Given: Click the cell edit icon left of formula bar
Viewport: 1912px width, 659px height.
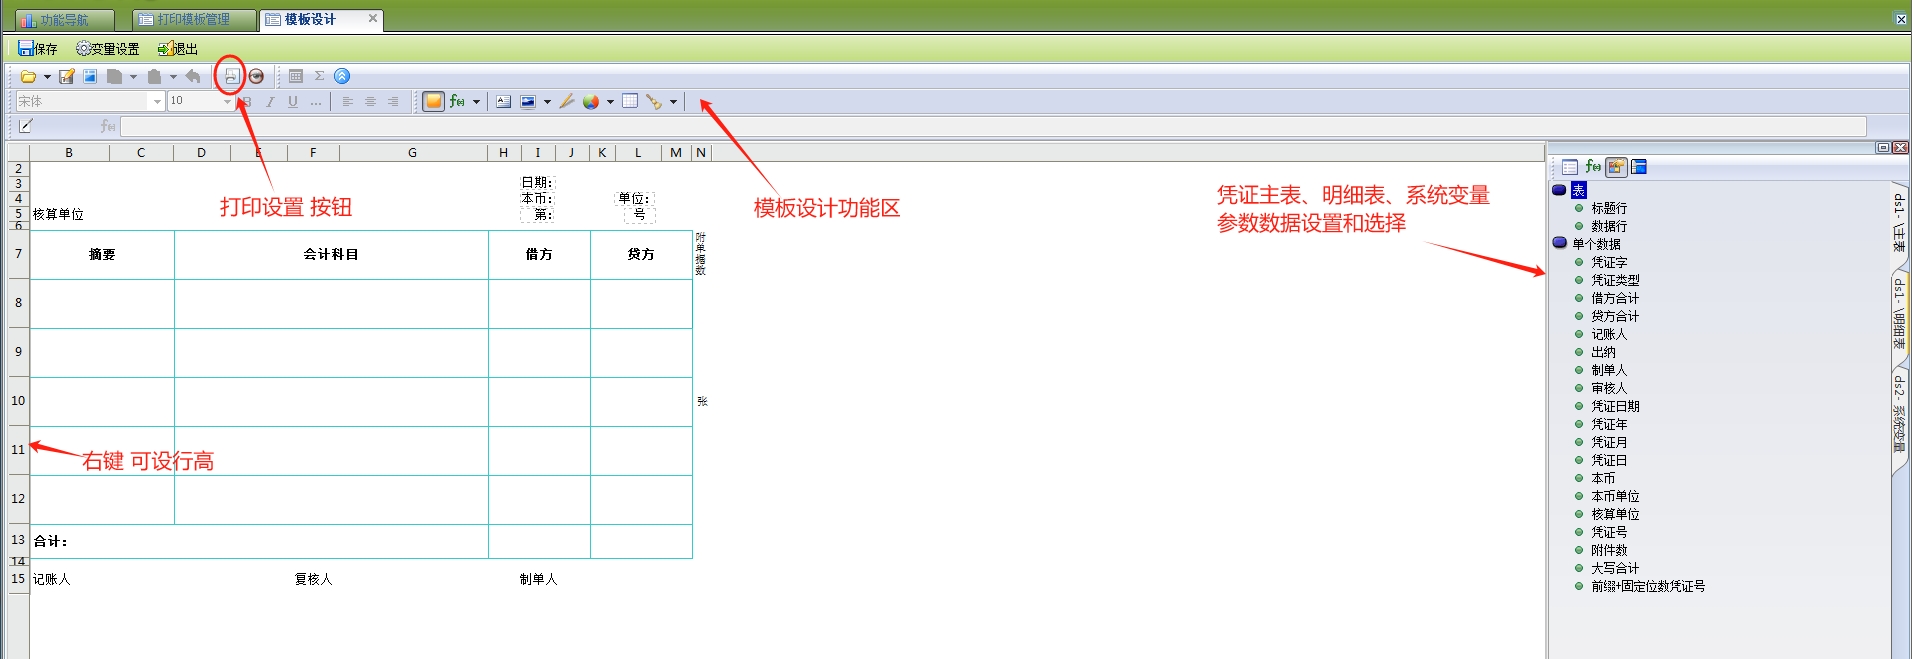Looking at the screenshot, I should pyautogui.click(x=26, y=126).
